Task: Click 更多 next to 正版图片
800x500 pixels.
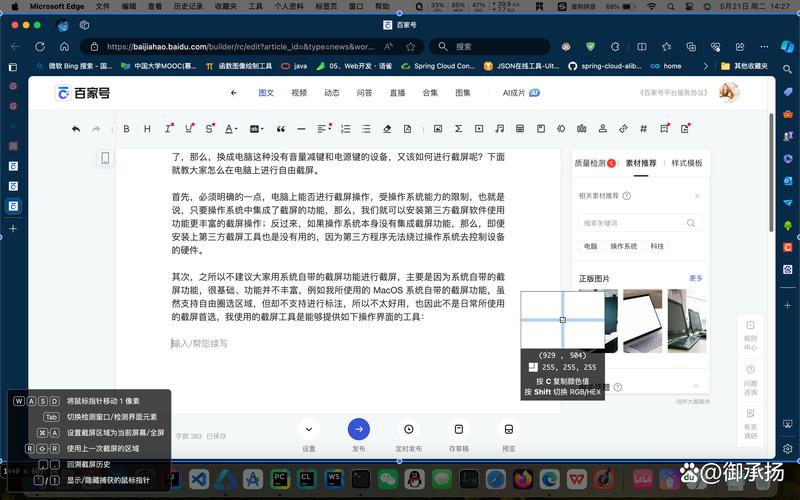Action: (x=695, y=278)
